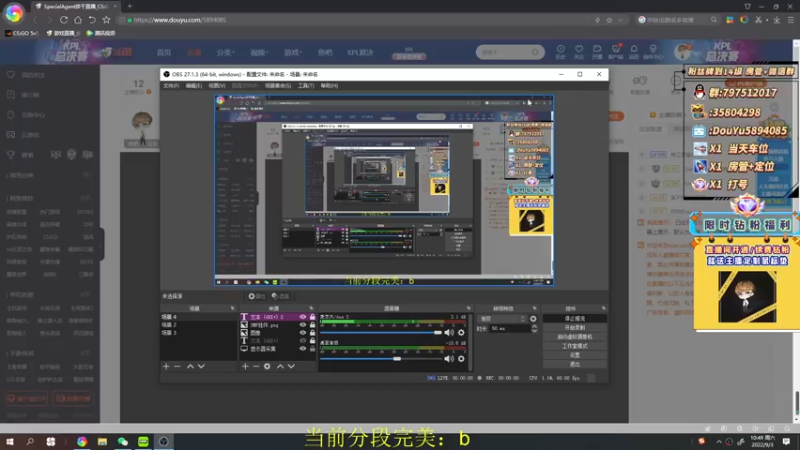The image size is (800, 450).
Task: Move selected source up in list
Action: 280,366
